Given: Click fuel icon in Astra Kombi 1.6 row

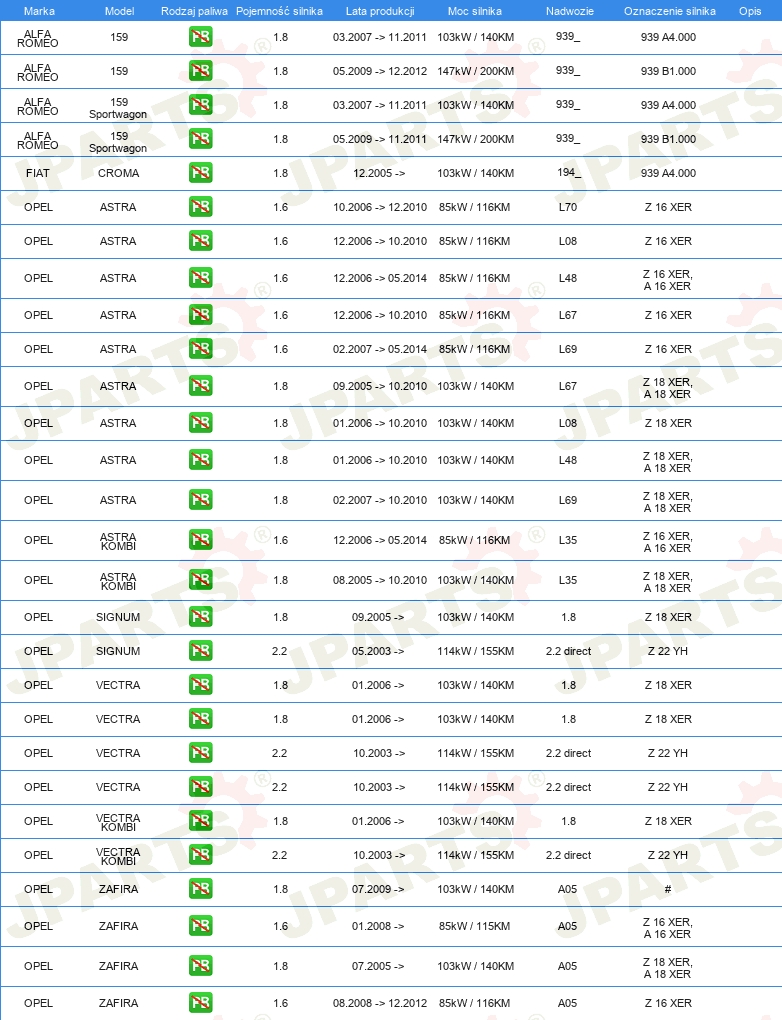Looking at the screenshot, I should pyautogui.click(x=200, y=540).
